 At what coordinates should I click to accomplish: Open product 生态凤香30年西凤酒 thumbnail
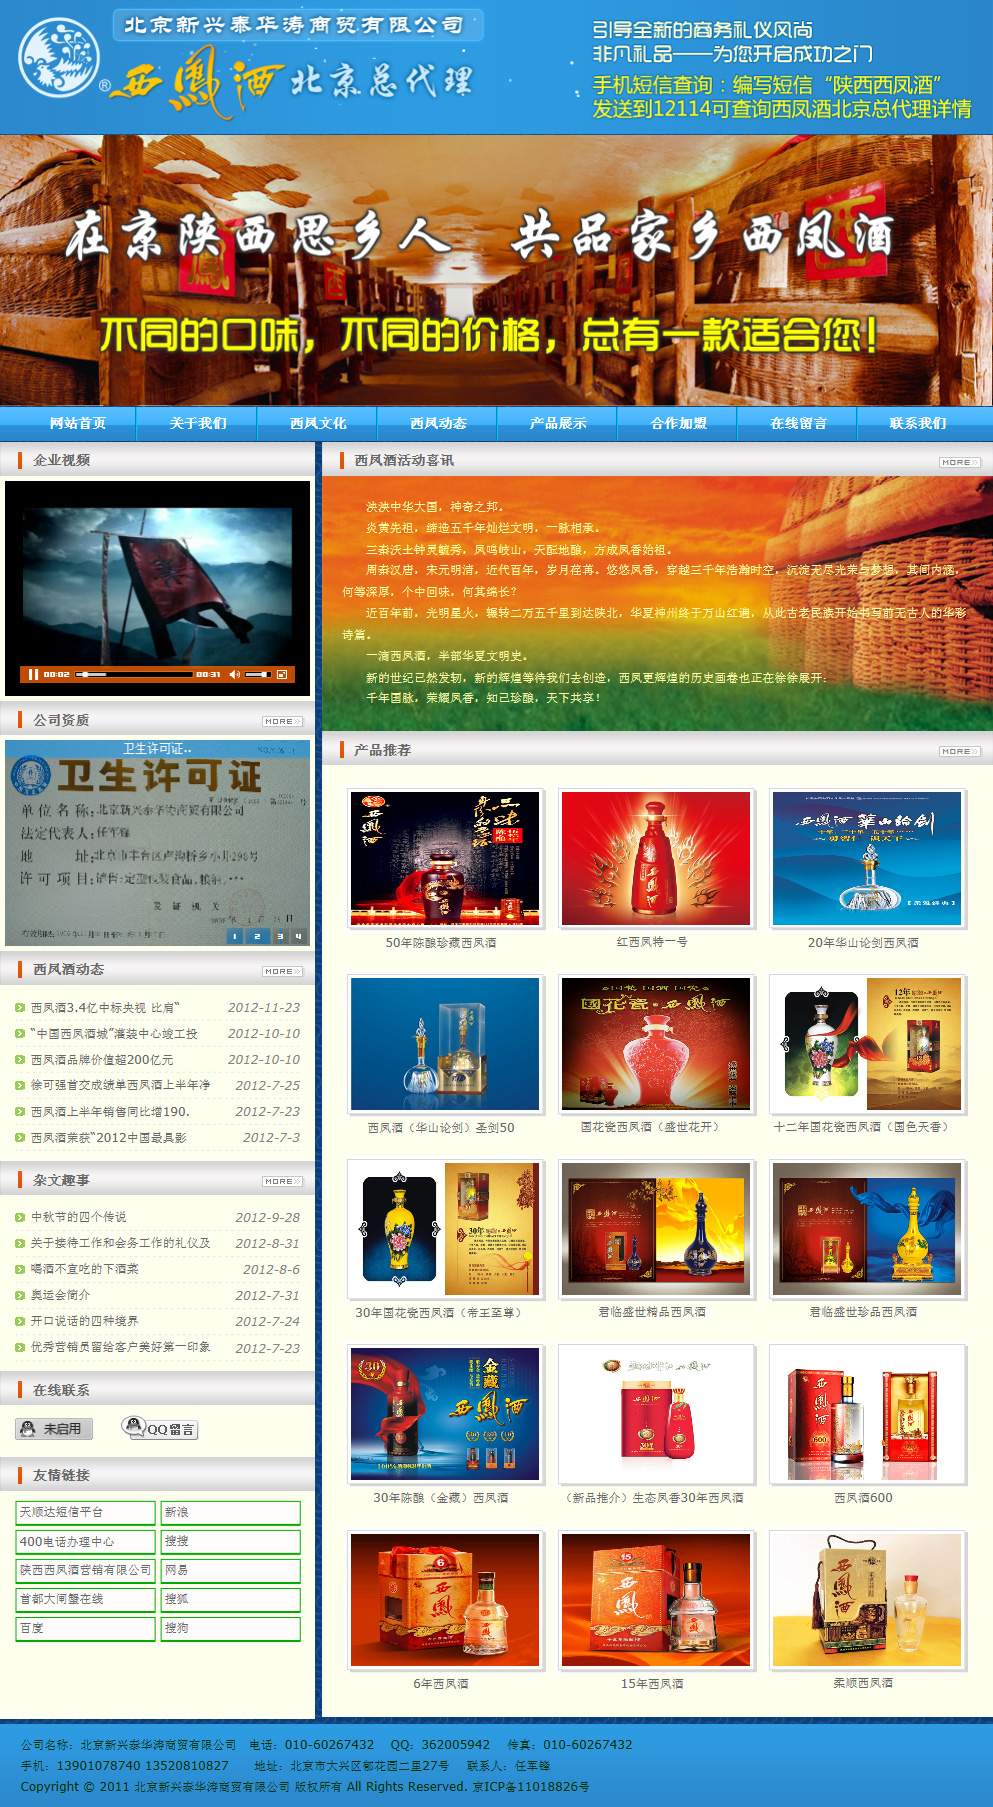656,1414
